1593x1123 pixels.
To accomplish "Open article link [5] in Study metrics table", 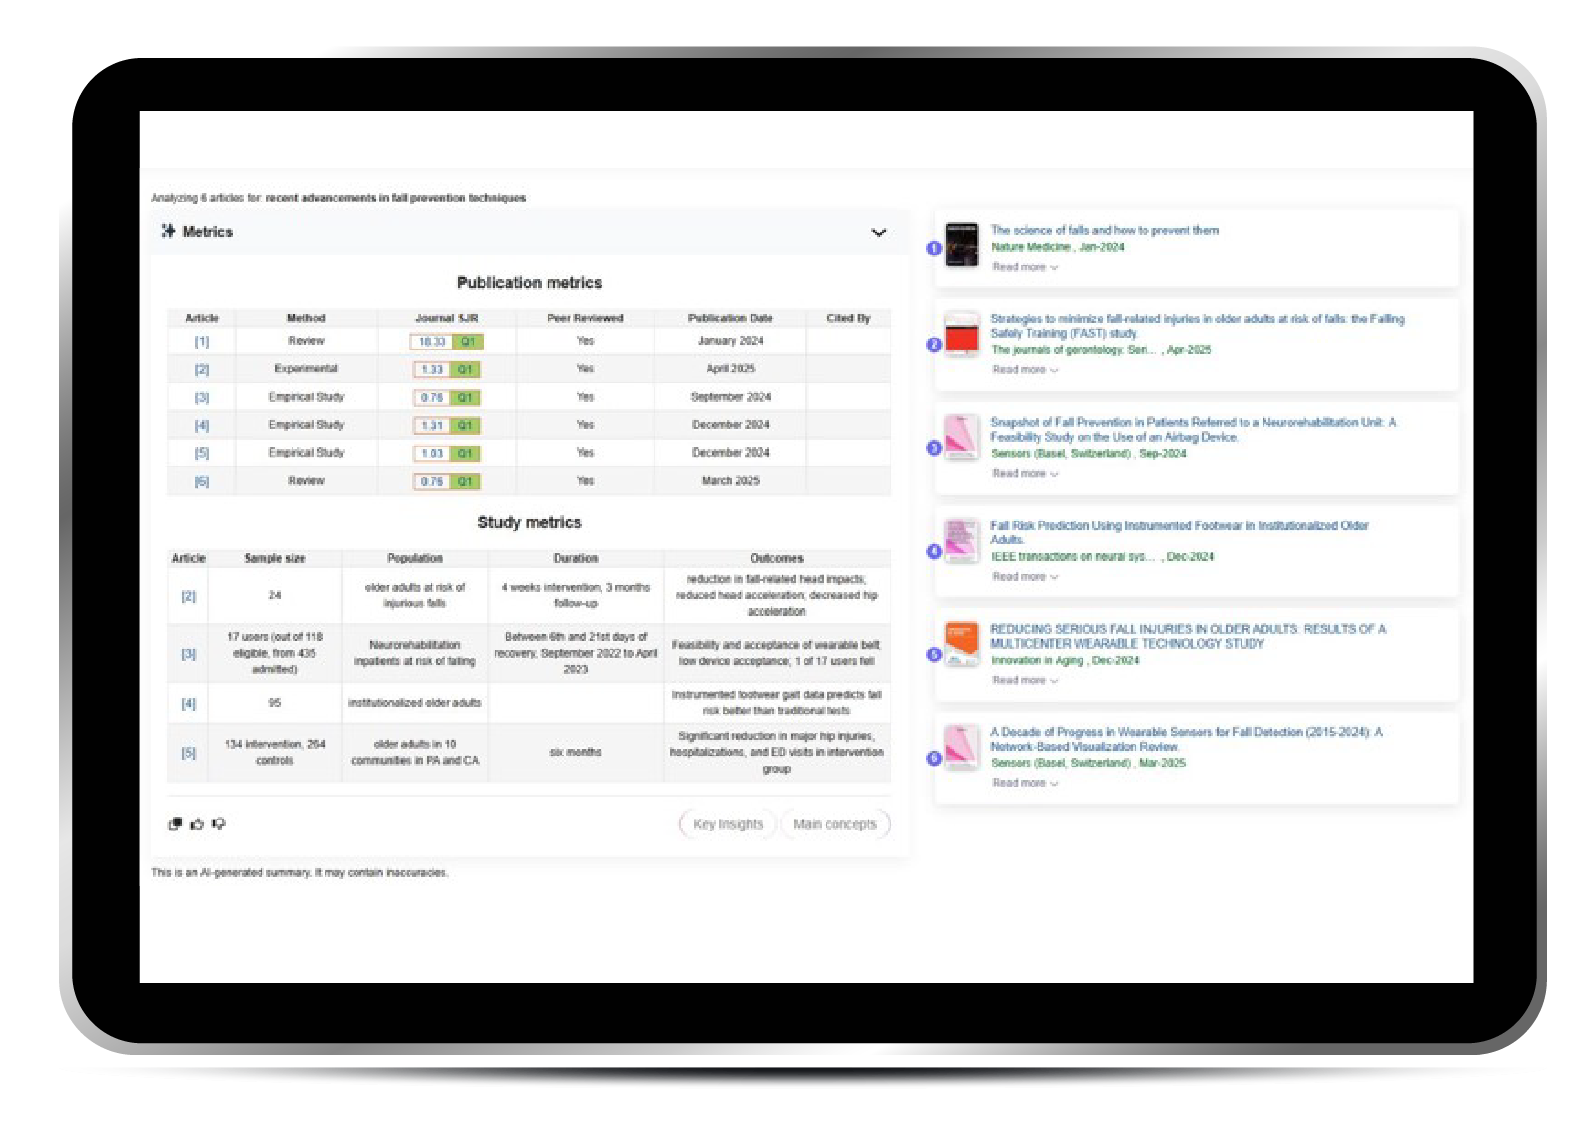I will 188,753.
